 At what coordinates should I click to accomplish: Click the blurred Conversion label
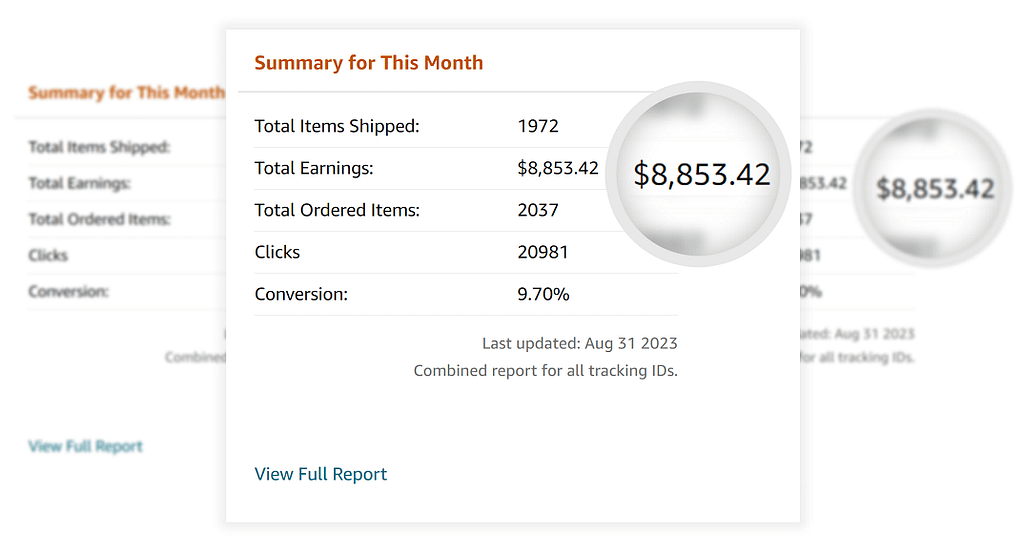coord(68,292)
